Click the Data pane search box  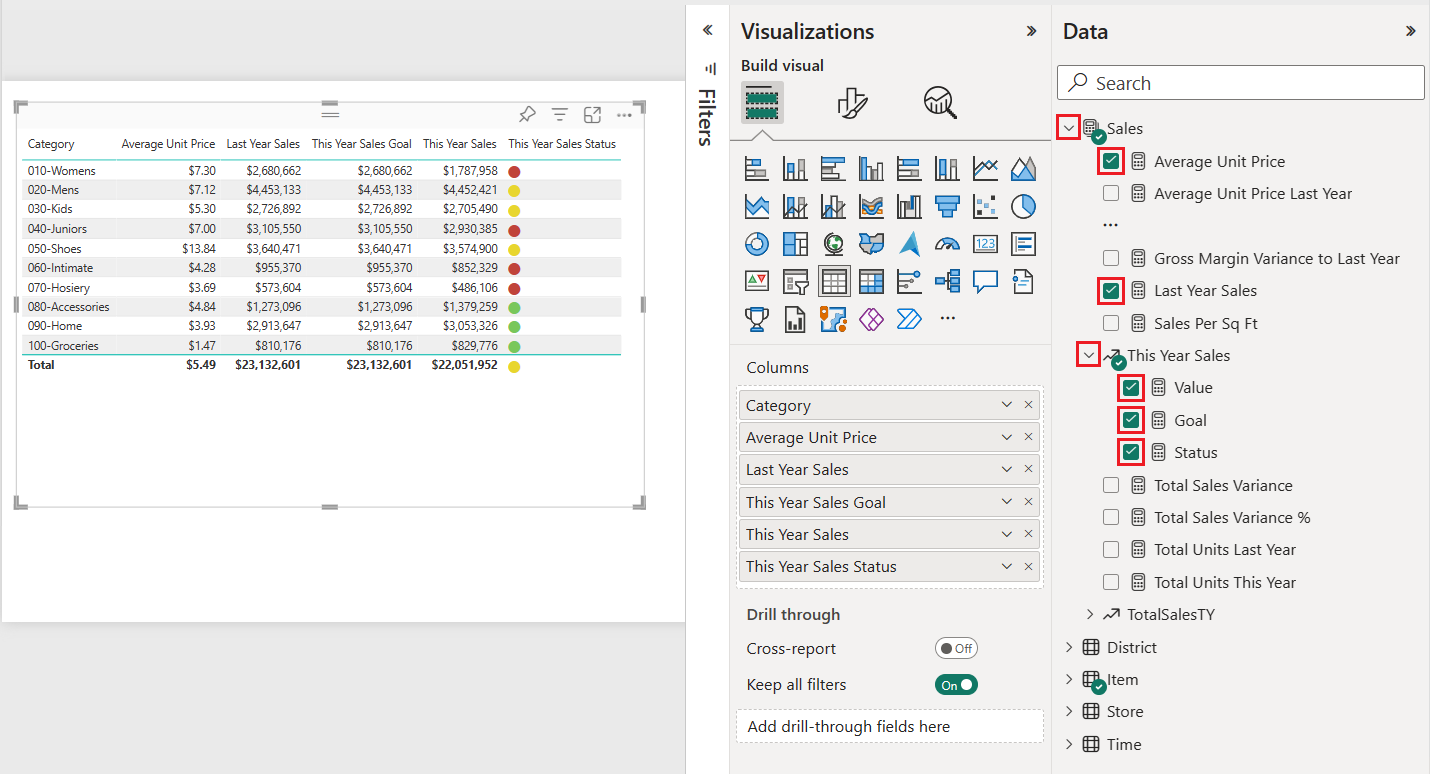[x=1240, y=82]
